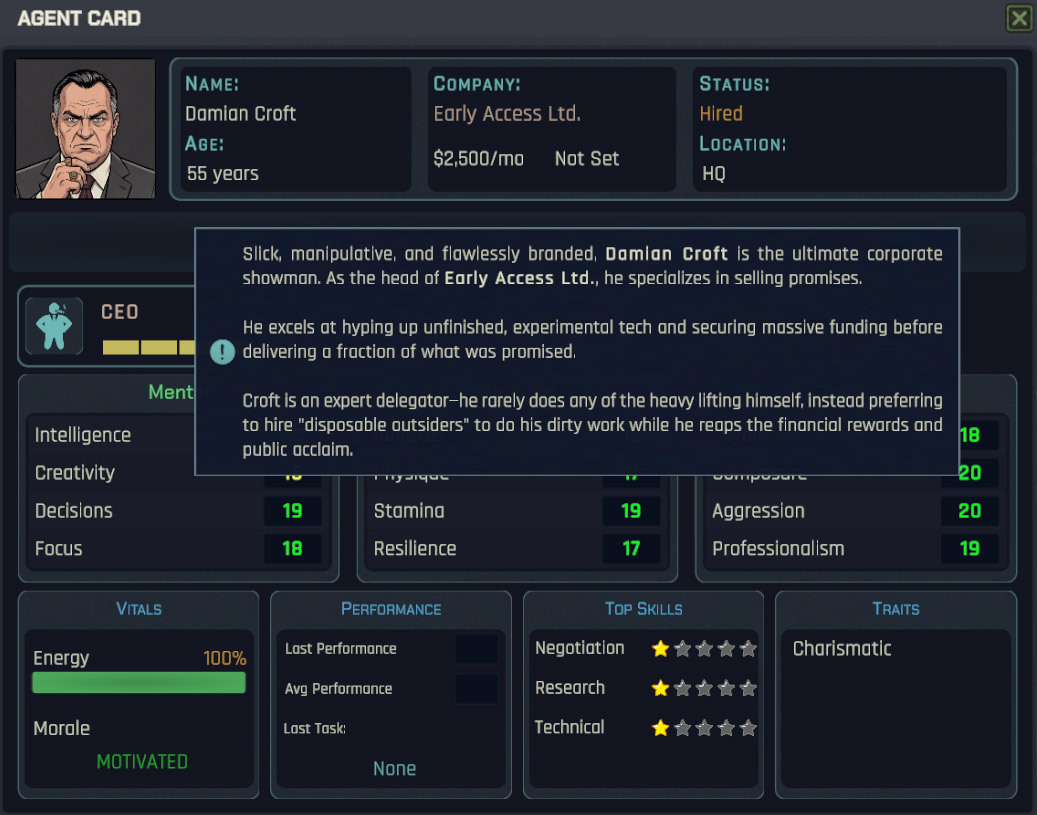Click the 55 years age value
1037x815 pixels.
pyautogui.click(x=222, y=173)
